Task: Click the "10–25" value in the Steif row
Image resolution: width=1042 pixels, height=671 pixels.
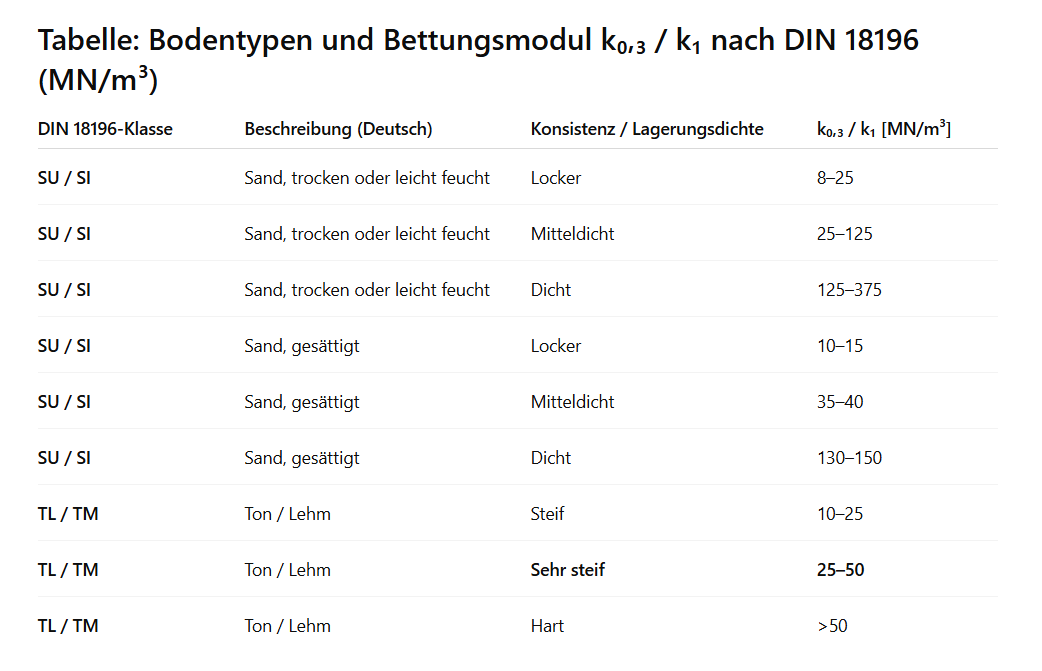Action: click(839, 514)
